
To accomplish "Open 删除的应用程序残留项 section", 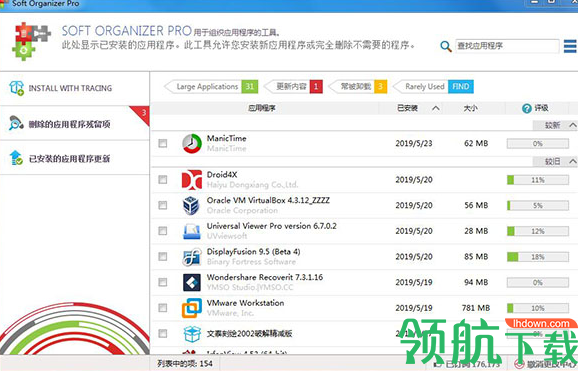I will click(x=74, y=124).
